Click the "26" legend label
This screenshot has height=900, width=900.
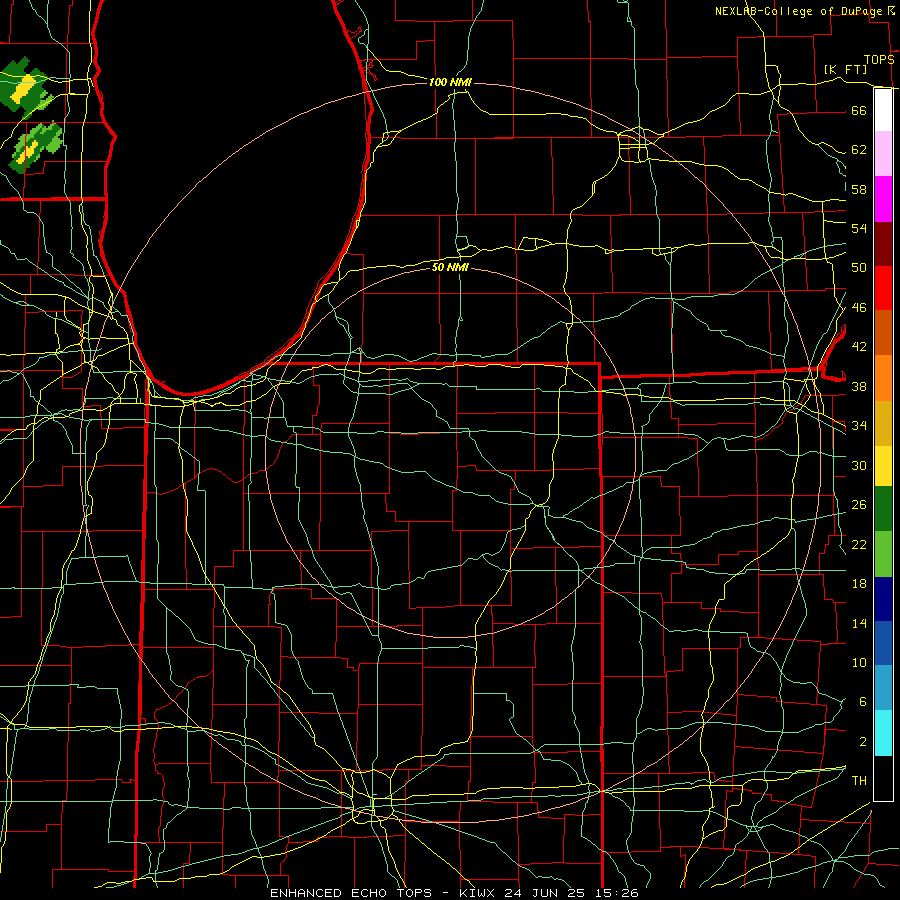tap(859, 505)
